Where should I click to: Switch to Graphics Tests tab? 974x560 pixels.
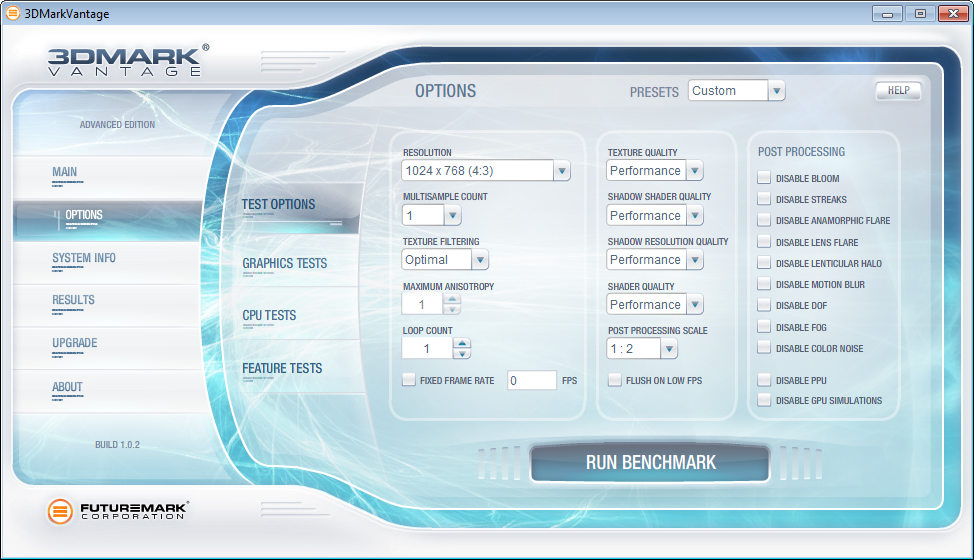[284, 263]
